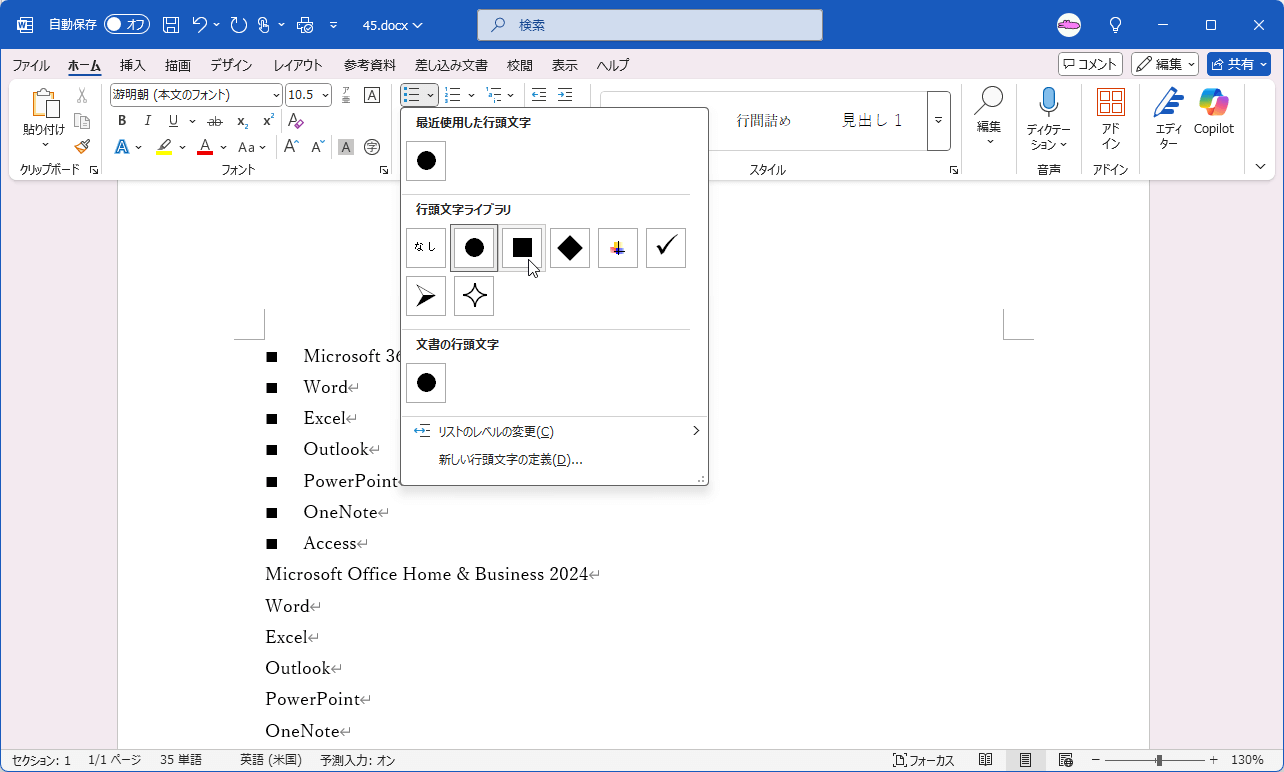This screenshot has width=1284, height=772.
Task: Toggle the AutoSave (自動保存) switch
Action: pyautogui.click(x=127, y=24)
